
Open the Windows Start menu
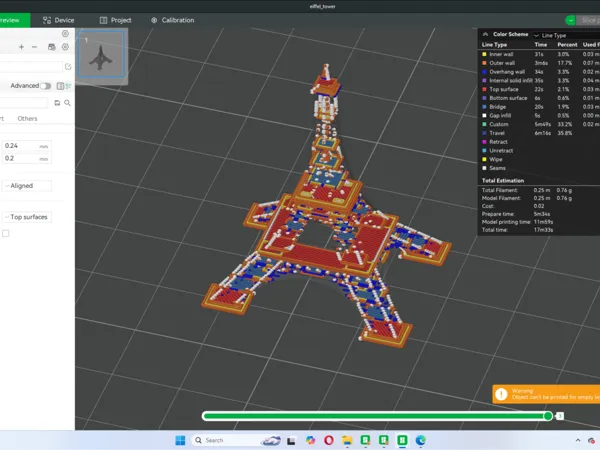(180, 440)
